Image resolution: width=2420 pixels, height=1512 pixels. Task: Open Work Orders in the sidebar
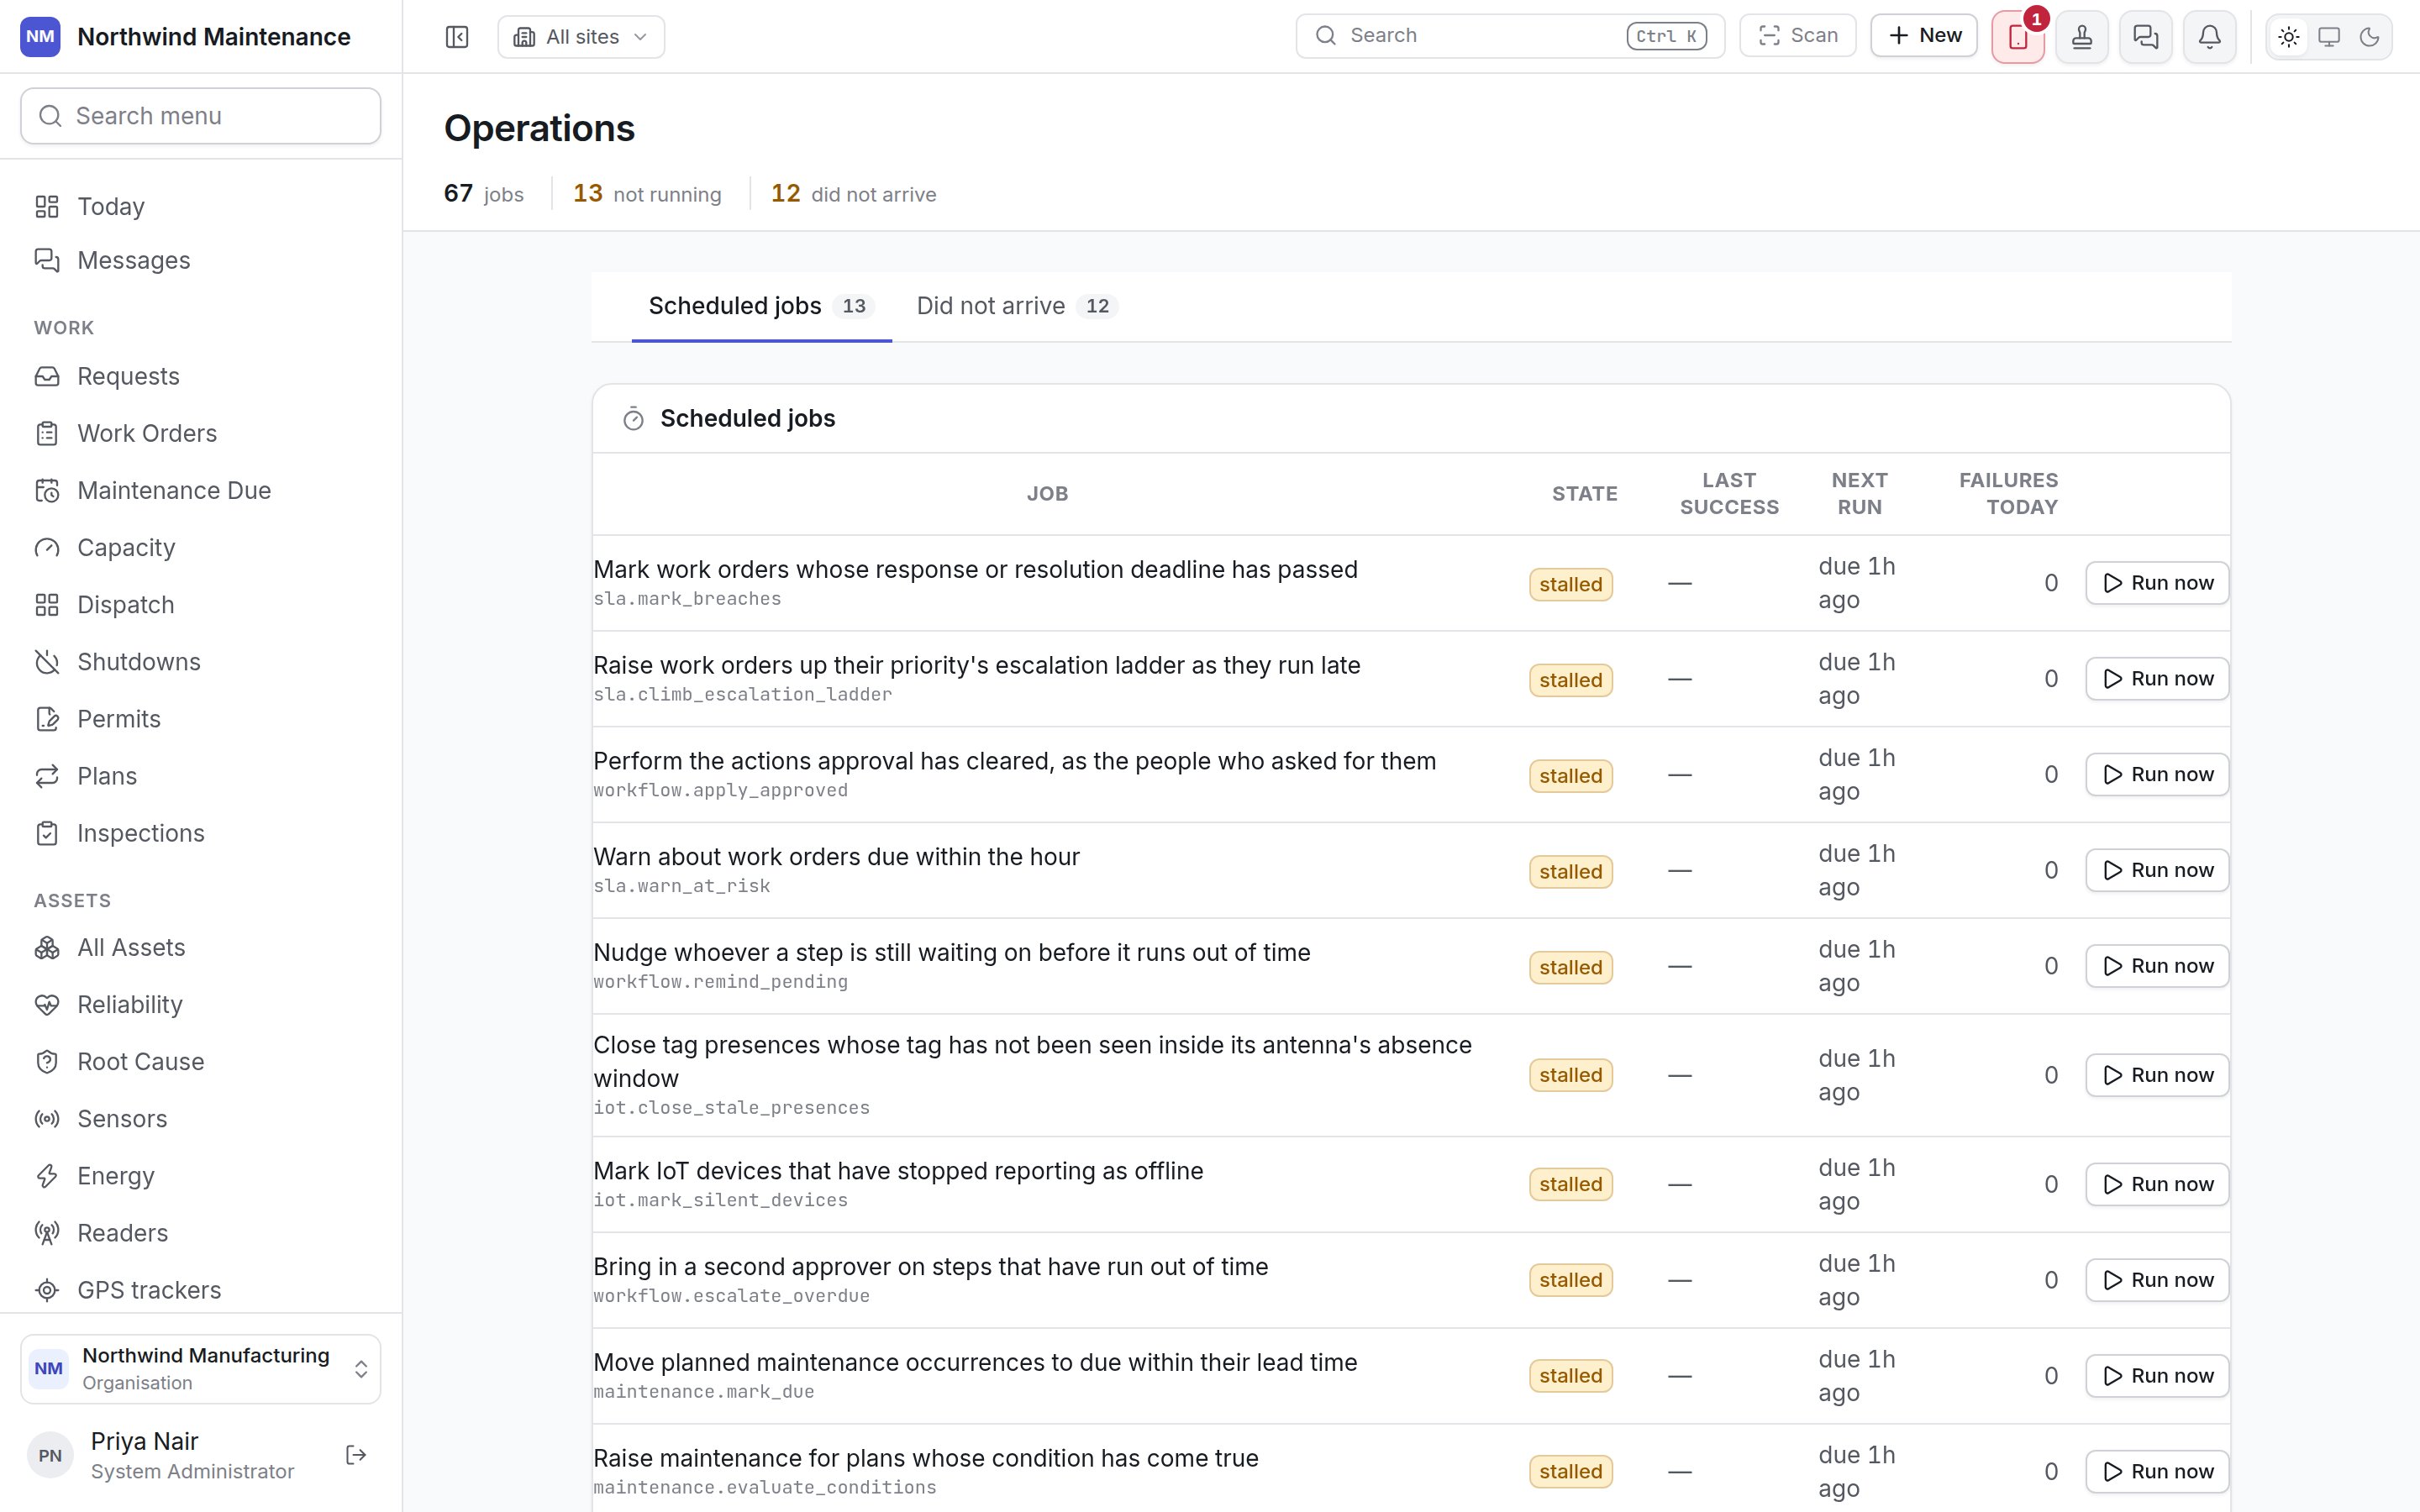[201, 433]
